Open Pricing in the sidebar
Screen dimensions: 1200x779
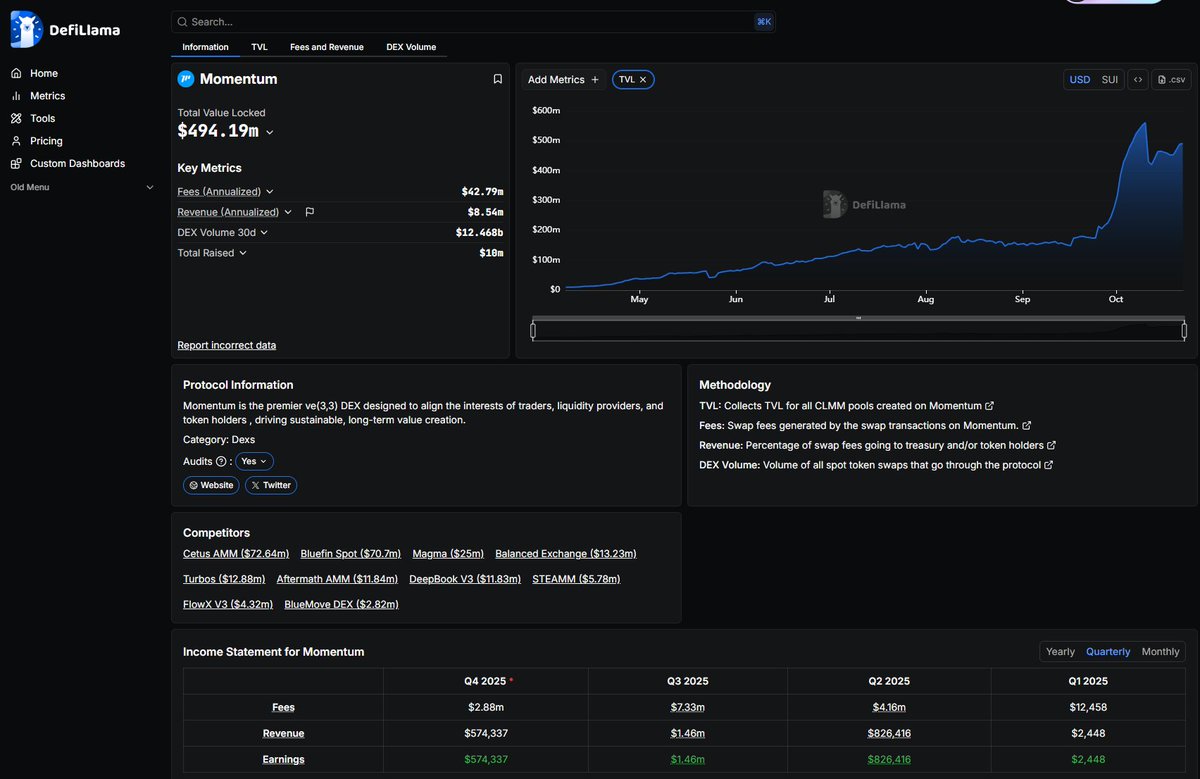coord(37,141)
